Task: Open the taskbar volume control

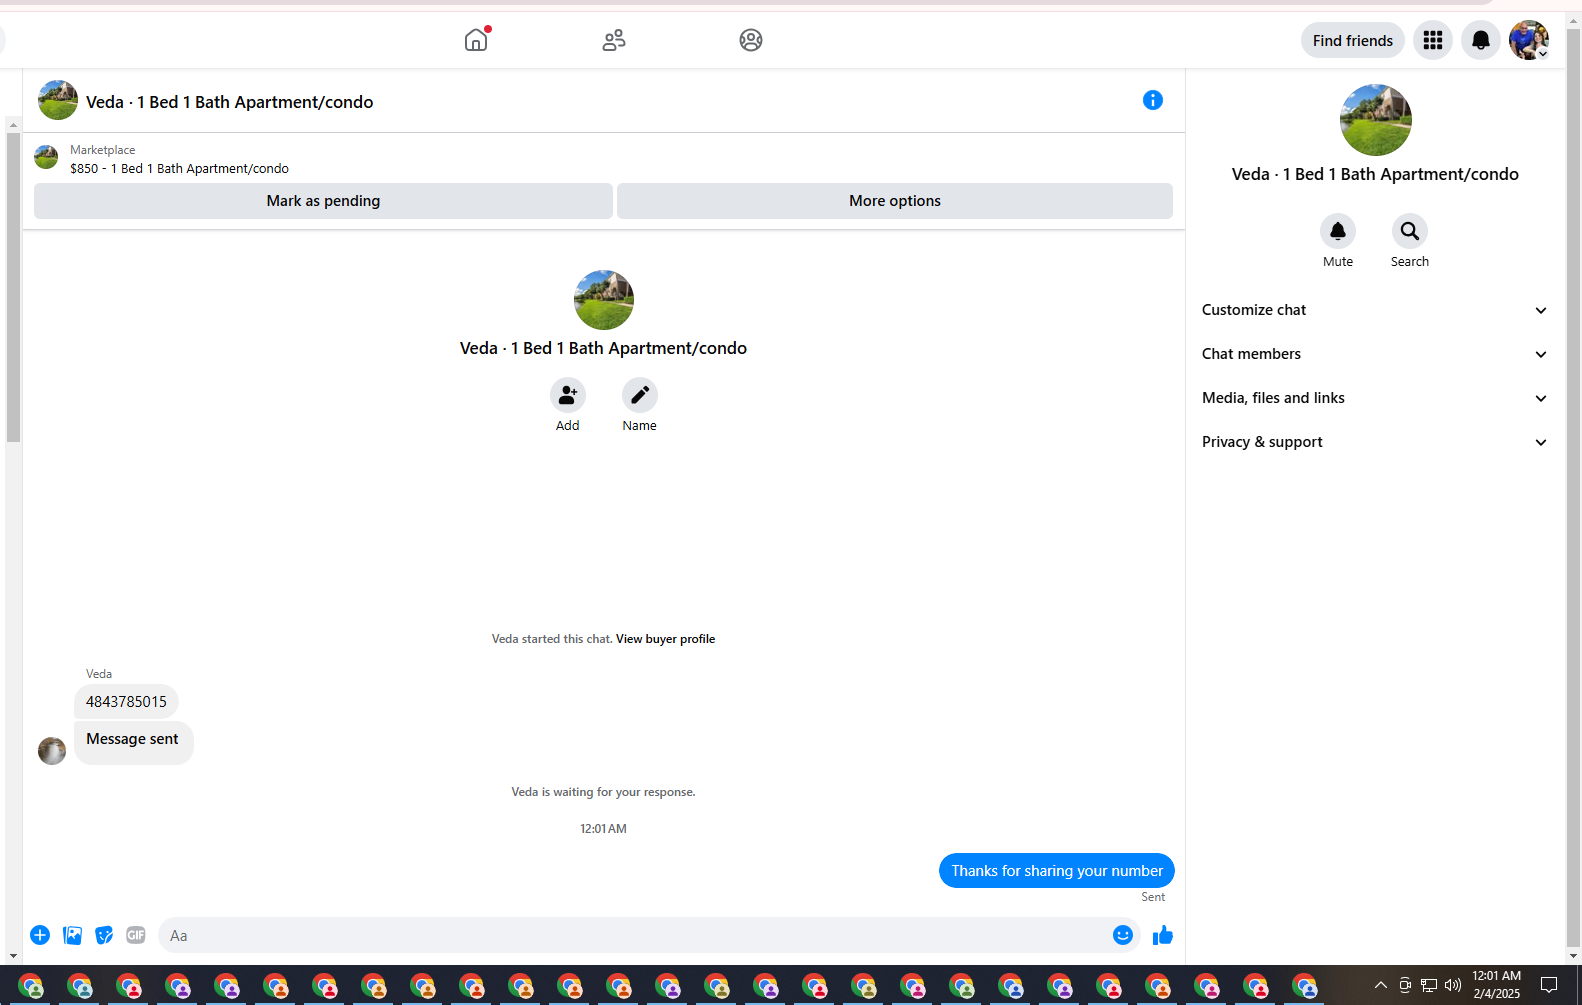Action: coord(1453,985)
